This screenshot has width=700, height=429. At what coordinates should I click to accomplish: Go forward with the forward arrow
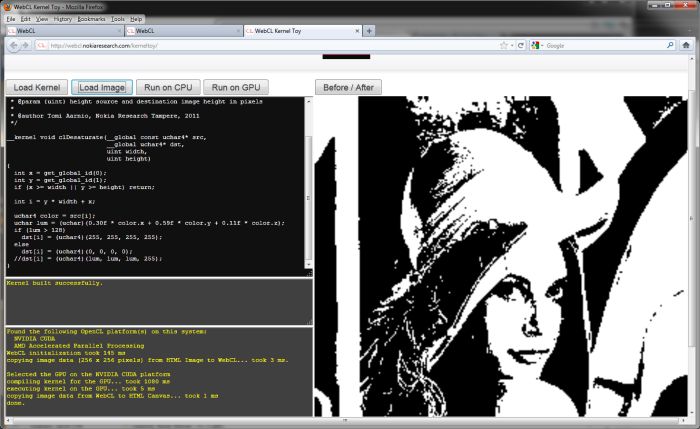tap(25, 46)
